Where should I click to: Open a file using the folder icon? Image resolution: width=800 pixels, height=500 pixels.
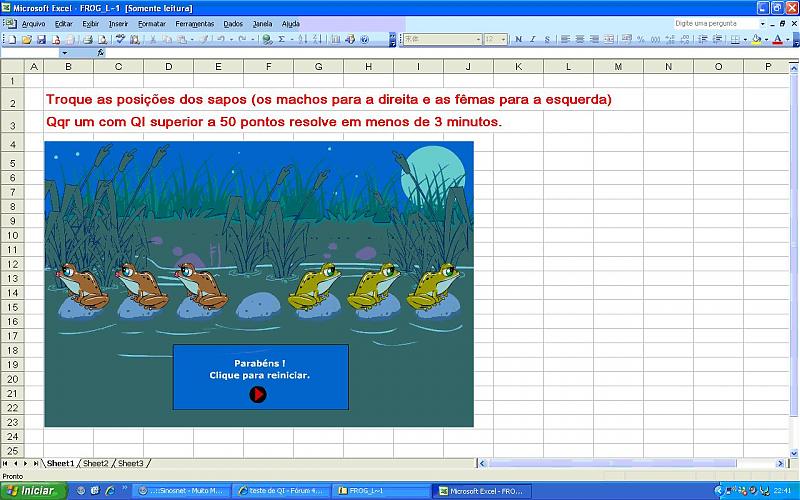[27, 39]
